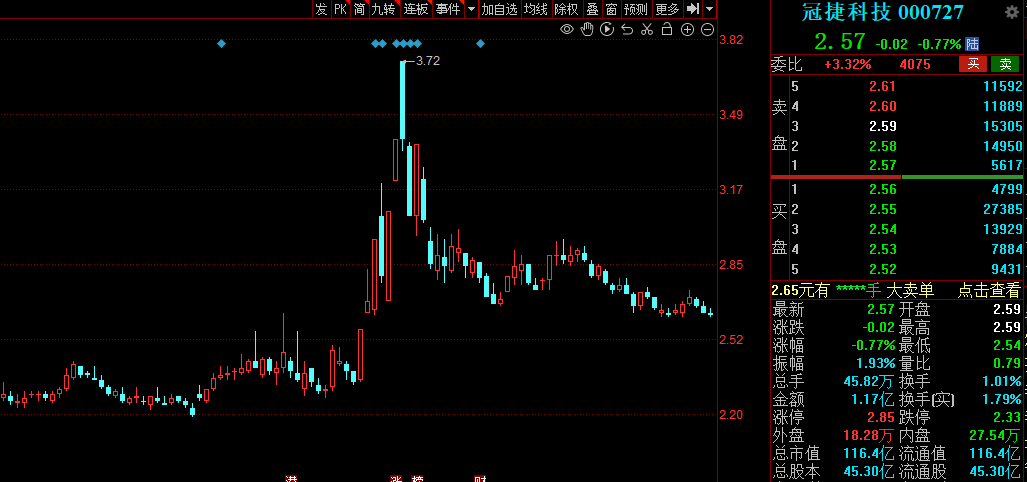Select the 3.72 peak price label
The height and width of the screenshot is (482, 1027).
click(428, 61)
